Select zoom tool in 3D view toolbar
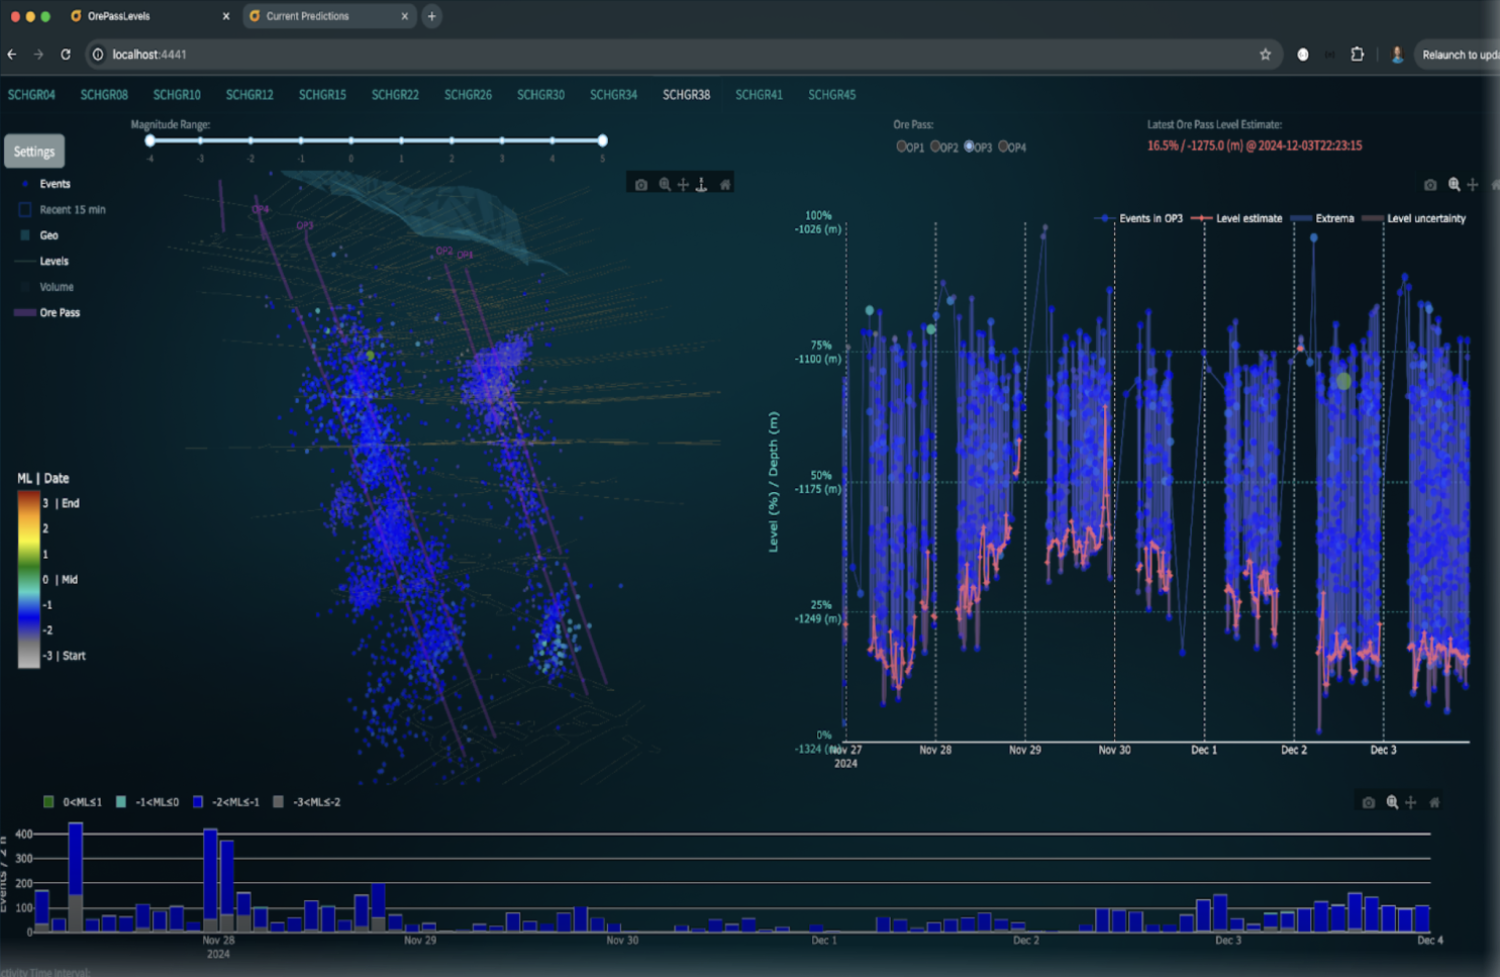Image resolution: width=1500 pixels, height=977 pixels. 664,185
